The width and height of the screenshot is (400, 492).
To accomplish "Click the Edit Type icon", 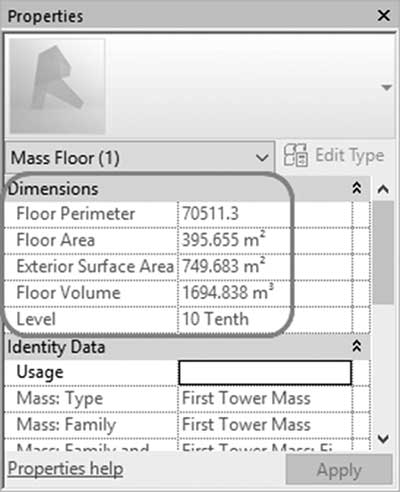I will coord(295,155).
